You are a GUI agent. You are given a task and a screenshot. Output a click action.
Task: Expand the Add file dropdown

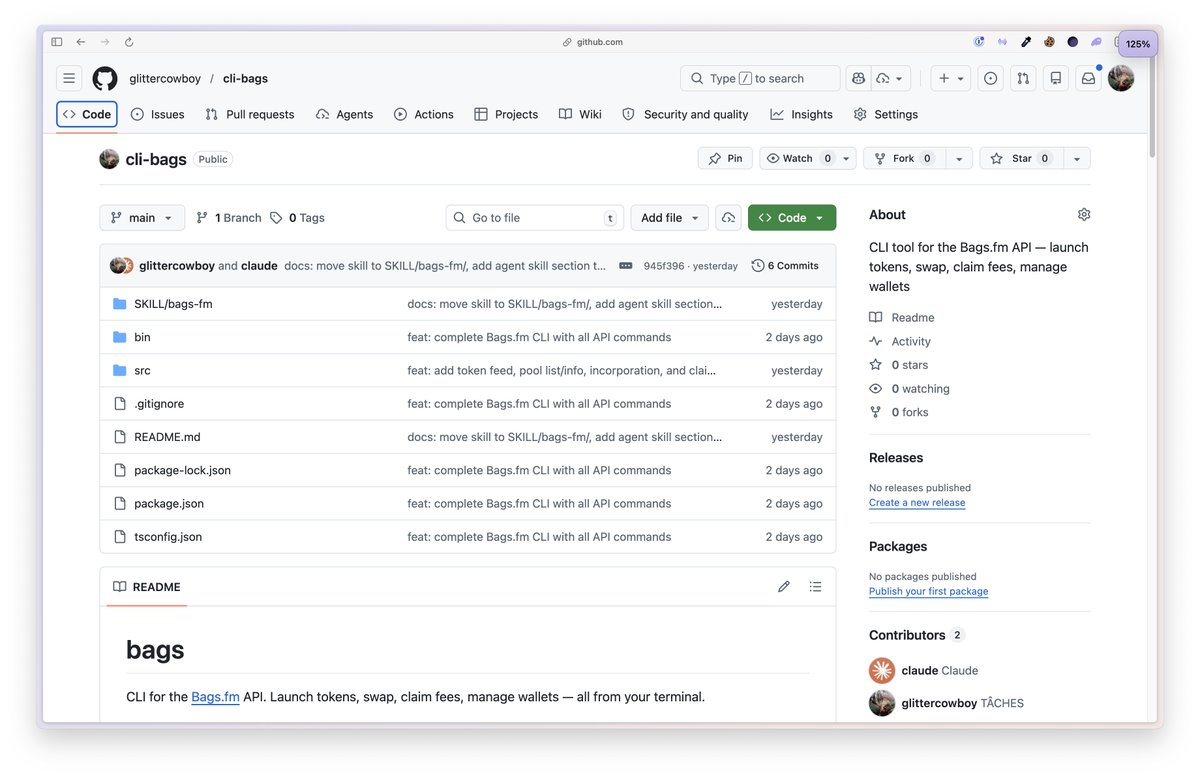click(669, 218)
